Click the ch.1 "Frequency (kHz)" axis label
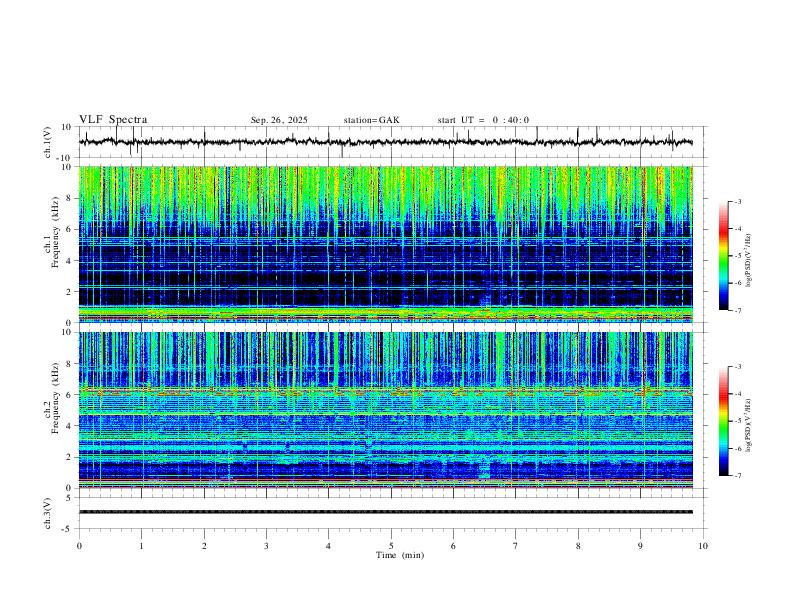 click(55, 233)
